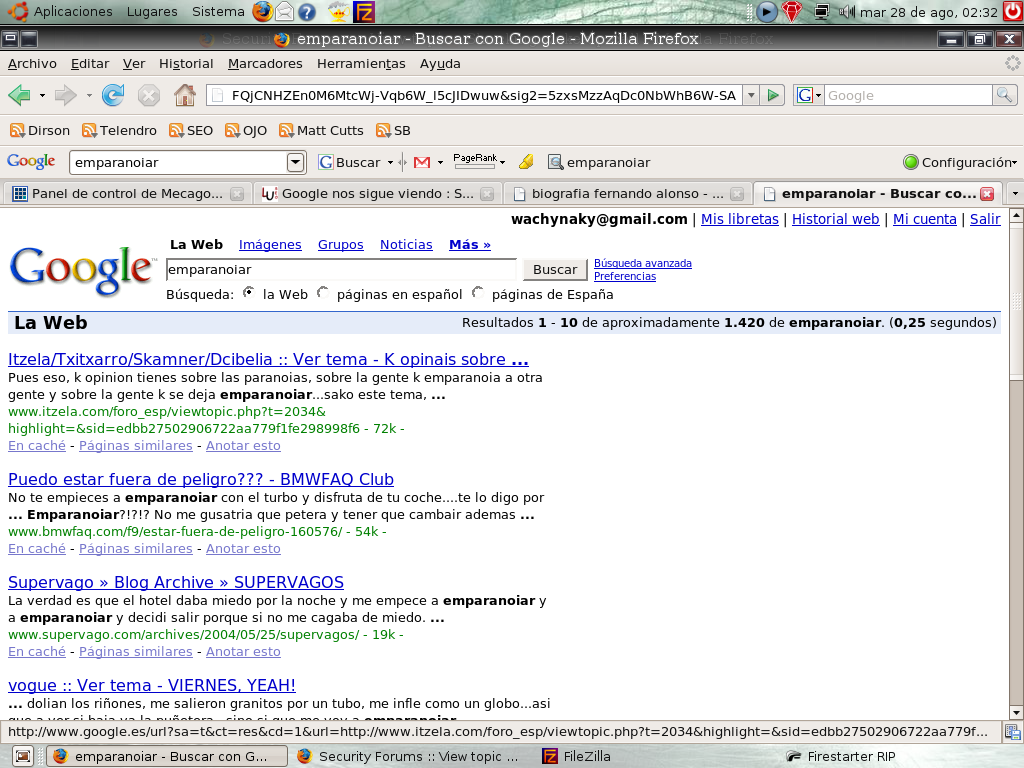Click the scrollbar up arrow
The height and width of the screenshot is (768, 1024).
click(x=1016, y=215)
